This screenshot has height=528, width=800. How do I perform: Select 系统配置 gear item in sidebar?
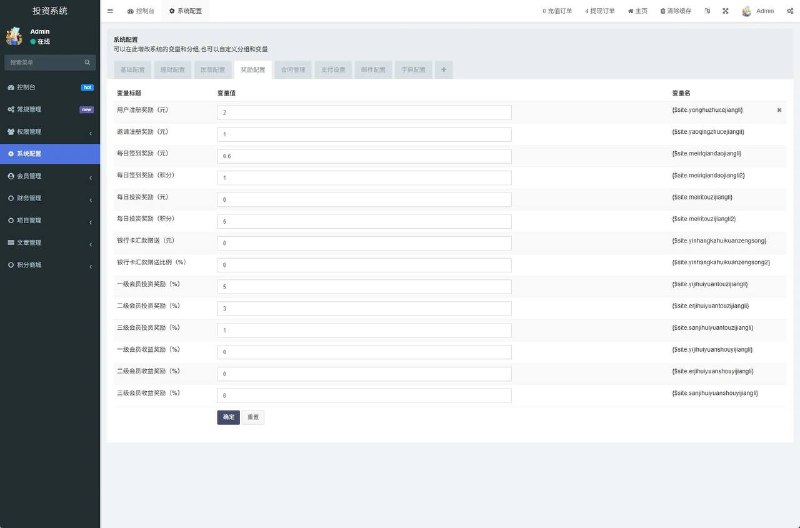tap(50, 154)
